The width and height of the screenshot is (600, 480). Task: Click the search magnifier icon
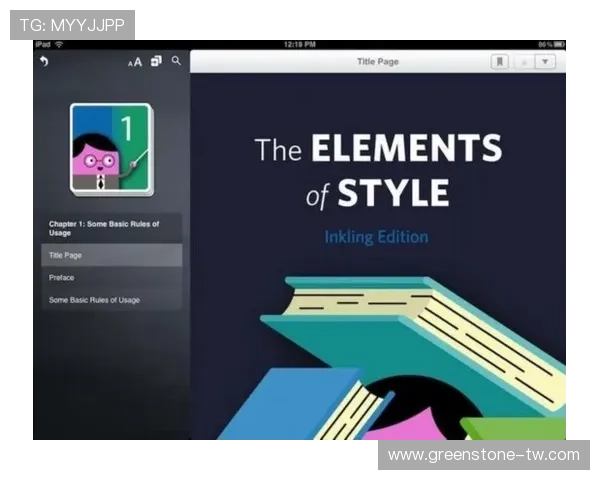click(x=176, y=61)
